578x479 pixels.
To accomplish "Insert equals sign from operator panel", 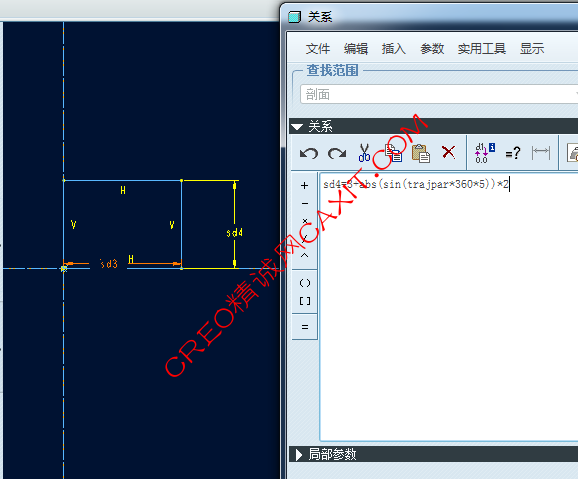I will pos(304,327).
